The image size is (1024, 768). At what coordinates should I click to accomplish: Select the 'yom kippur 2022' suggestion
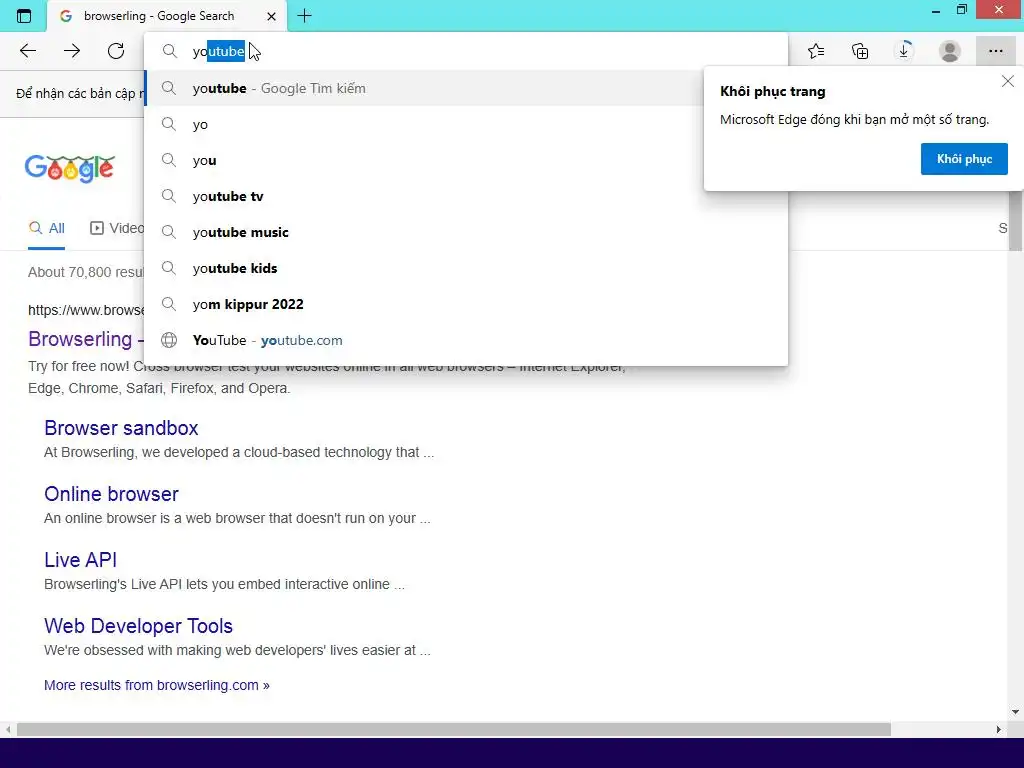pos(466,304)
